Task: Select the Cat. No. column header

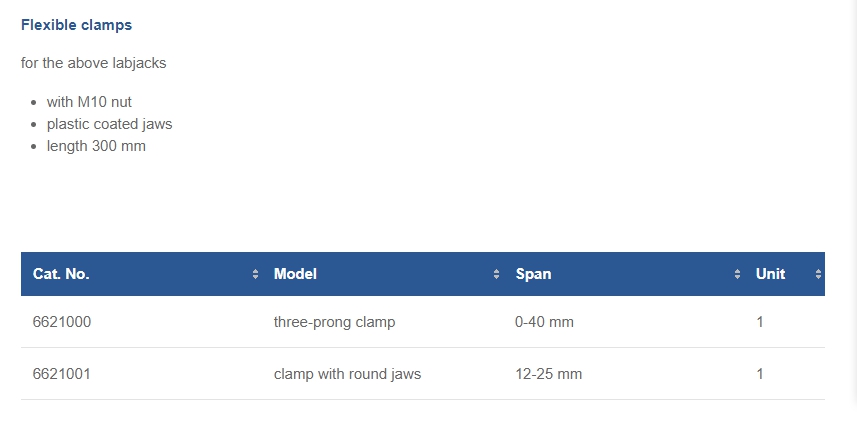Action: coord(61,274)
